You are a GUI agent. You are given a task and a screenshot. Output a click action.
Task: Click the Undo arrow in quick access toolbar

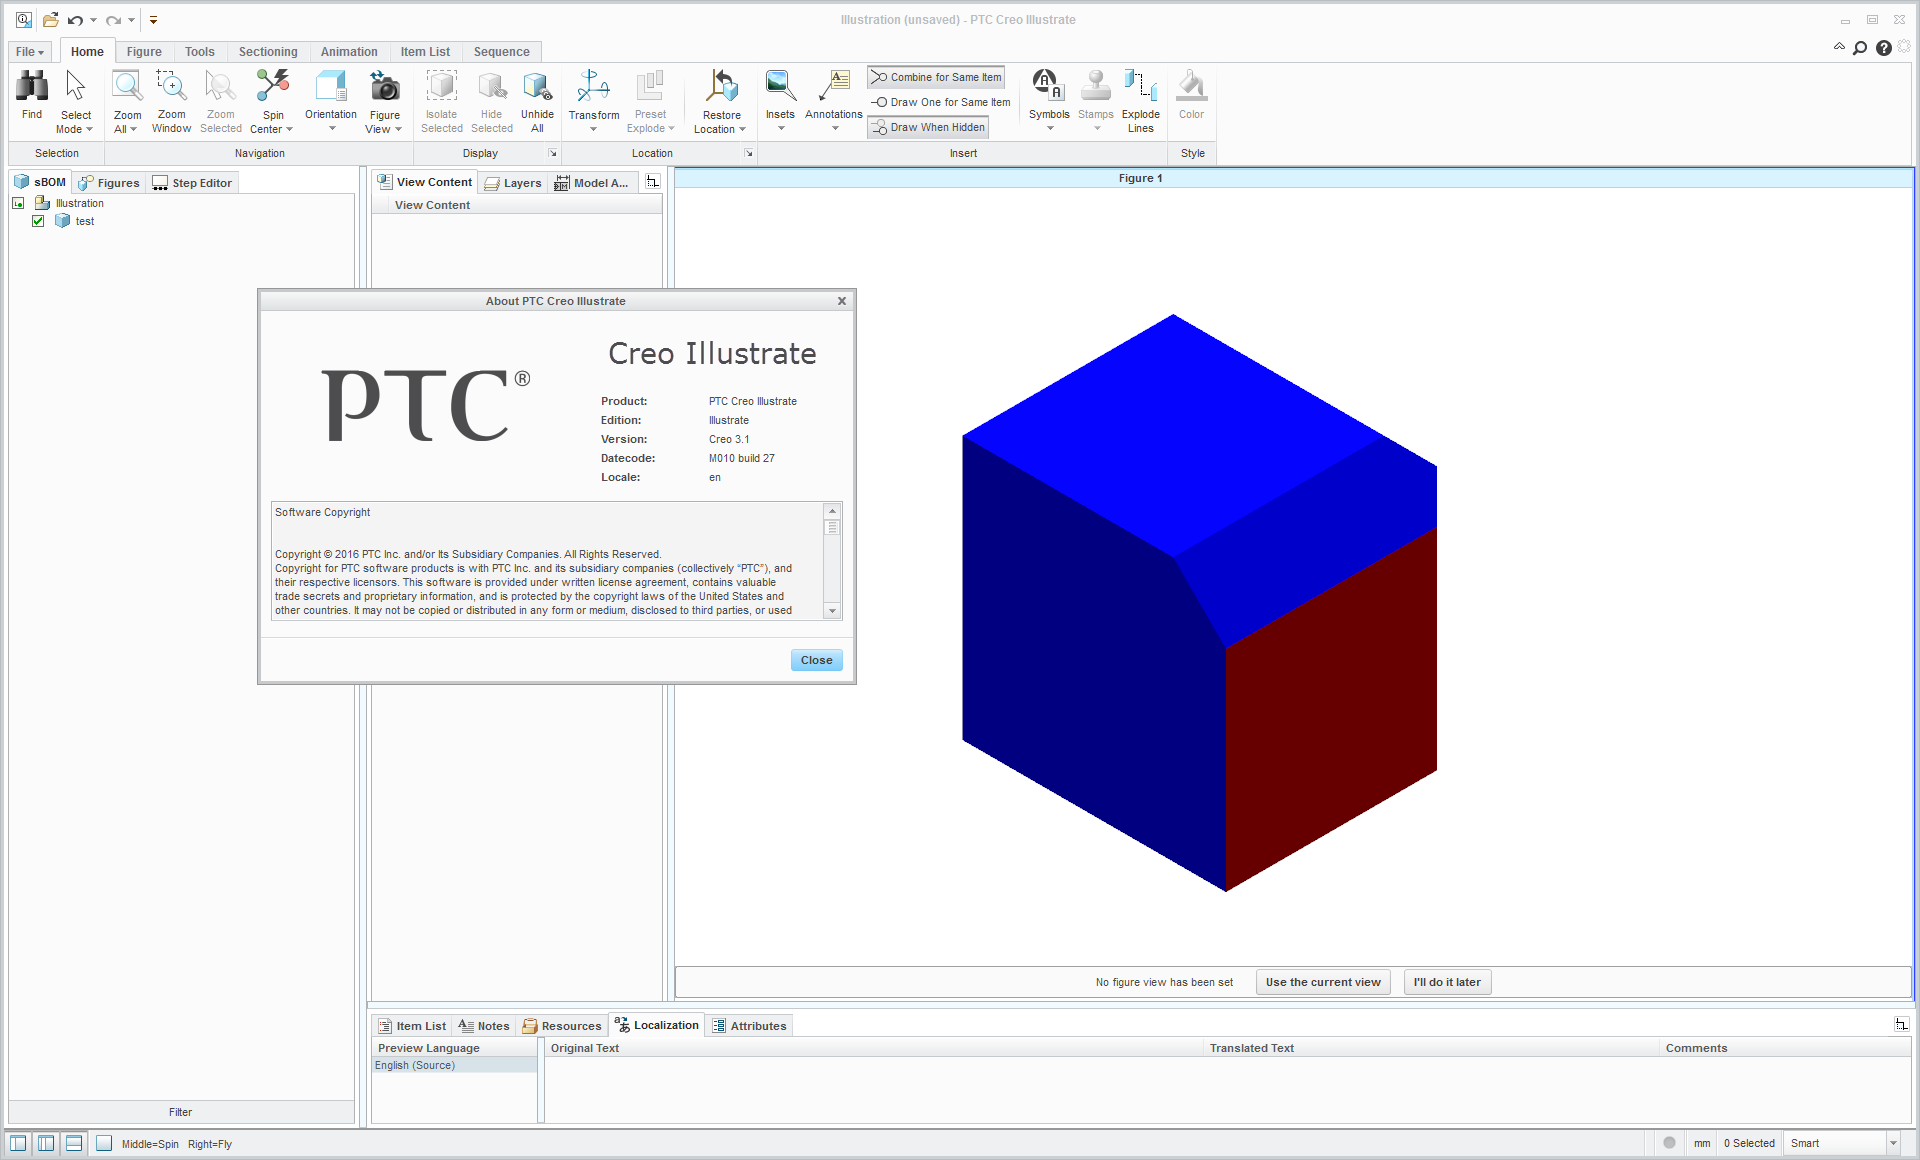(x=75, y=20)
